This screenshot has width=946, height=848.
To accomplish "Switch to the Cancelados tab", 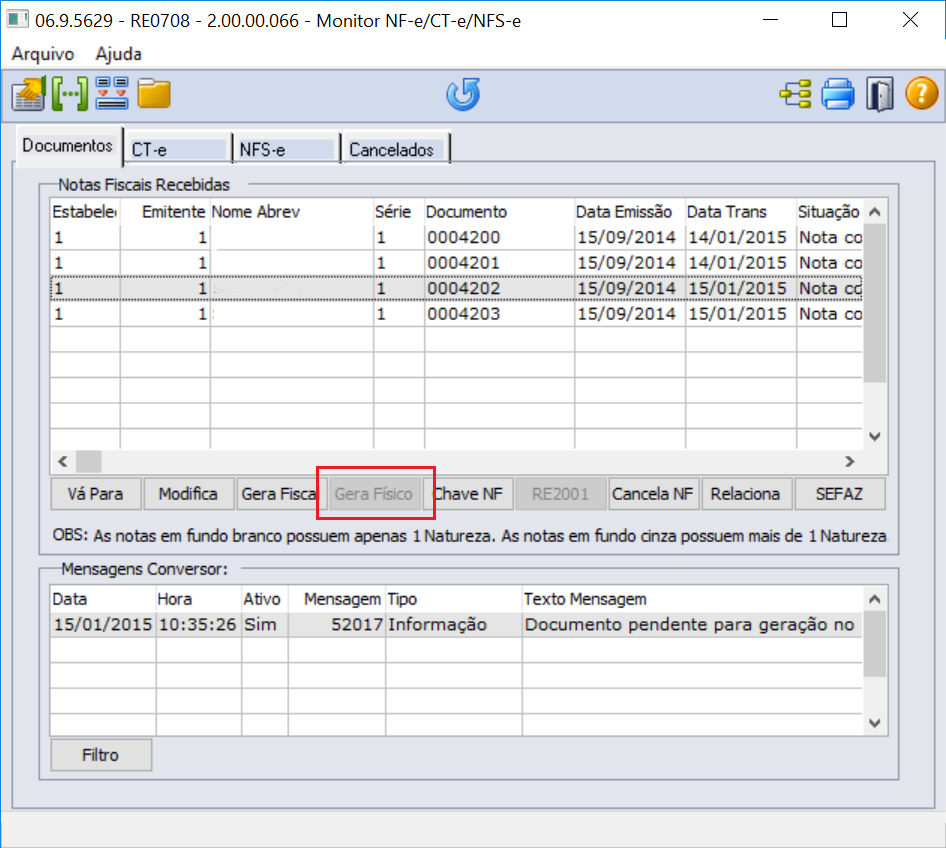I will [x=396, y=149].
